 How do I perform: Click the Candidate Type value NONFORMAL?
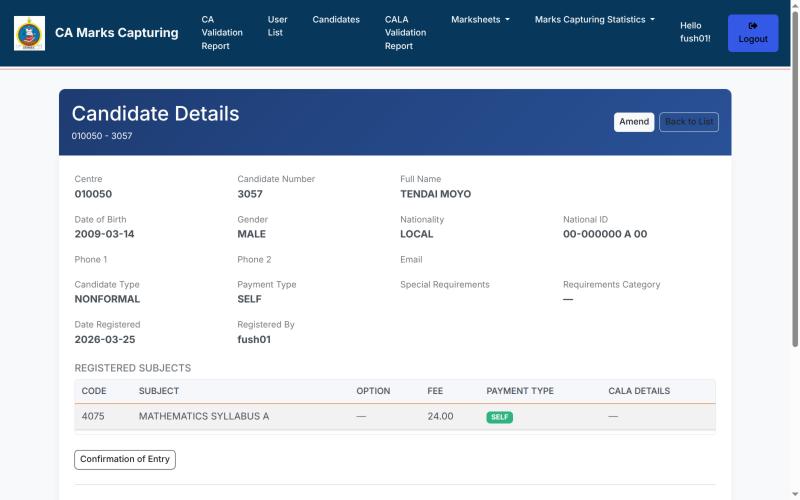tap(107, 299)
